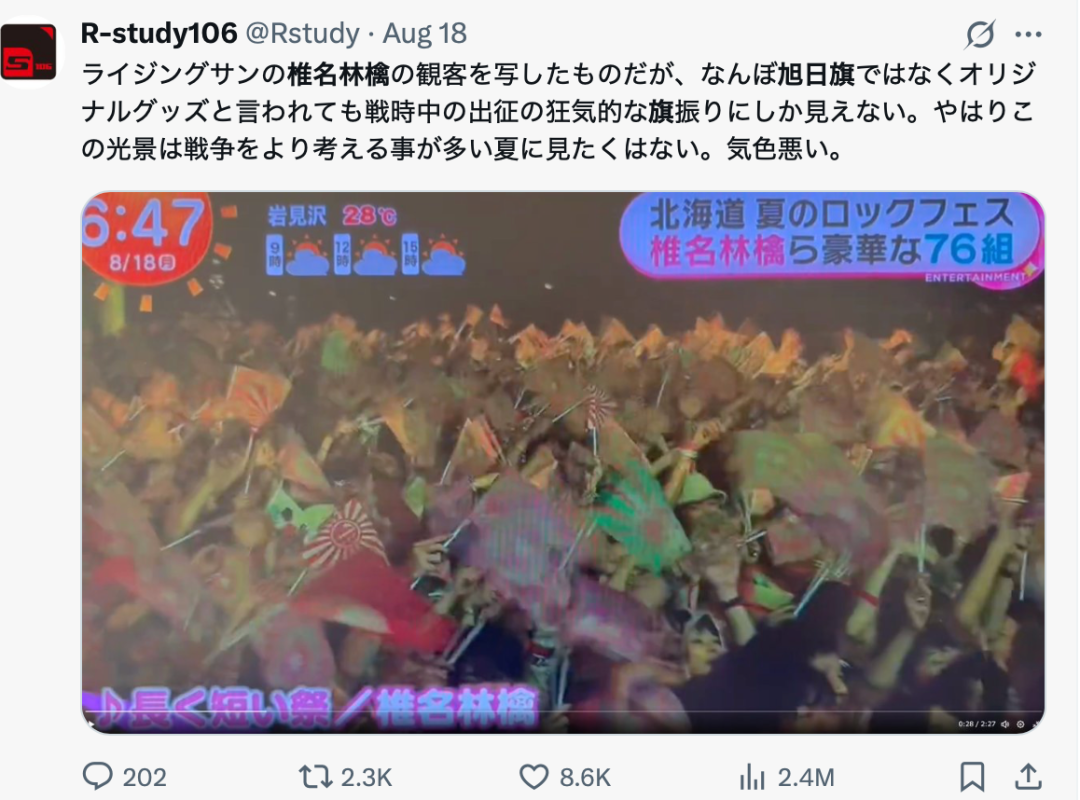Click the bold 椎名林檎 keyword in tweet
Viewport: 1080px width, 800px height.
pos(338,74)
